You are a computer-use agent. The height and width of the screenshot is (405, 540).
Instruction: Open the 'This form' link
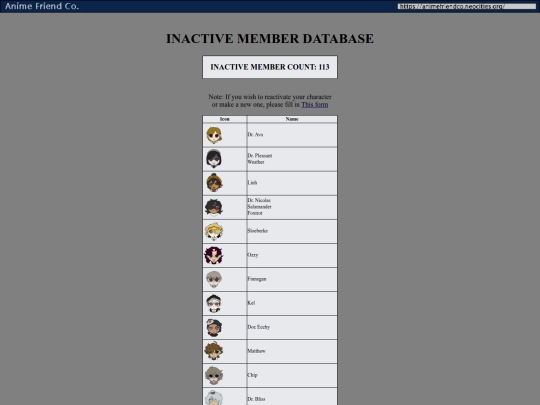(x=314, y=105)
